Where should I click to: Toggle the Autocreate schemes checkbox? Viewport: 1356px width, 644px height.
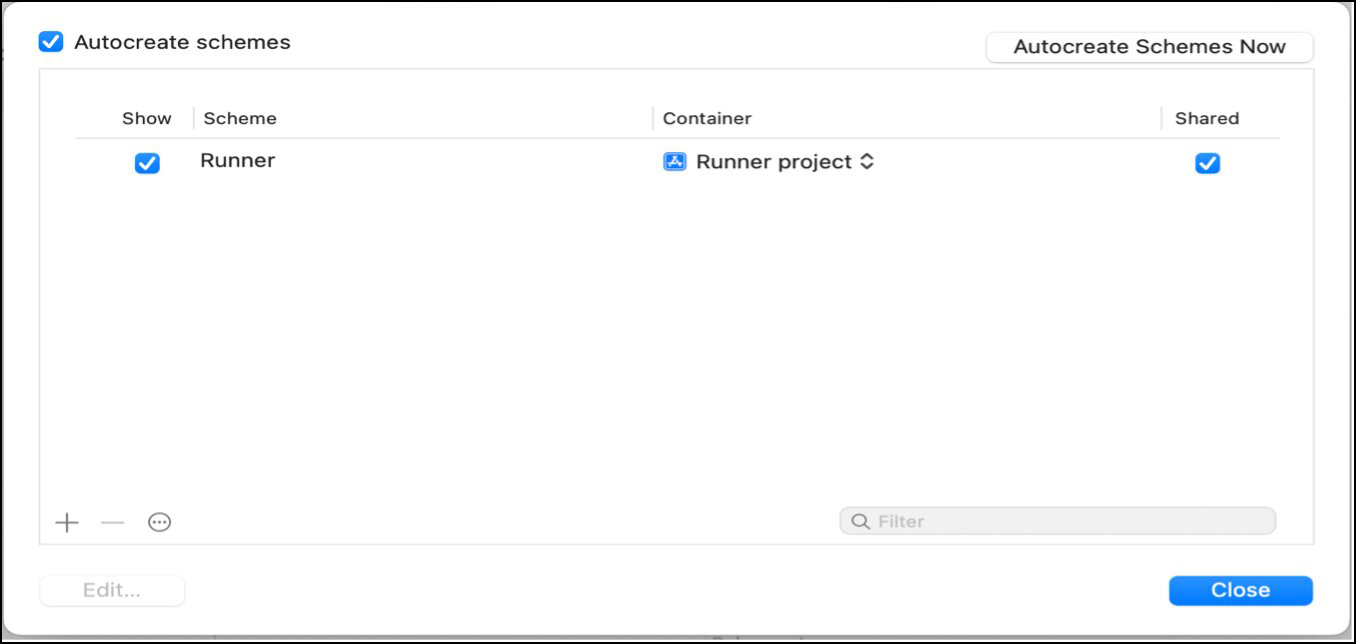pyautogui.click(x=51, y=42)
